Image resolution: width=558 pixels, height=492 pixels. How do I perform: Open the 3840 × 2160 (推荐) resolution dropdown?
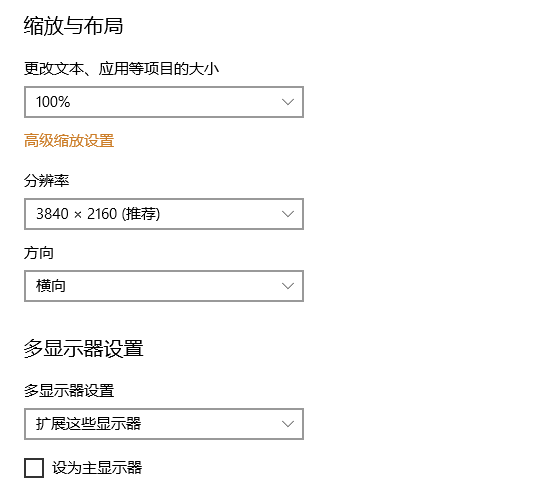tap(164, 214)
